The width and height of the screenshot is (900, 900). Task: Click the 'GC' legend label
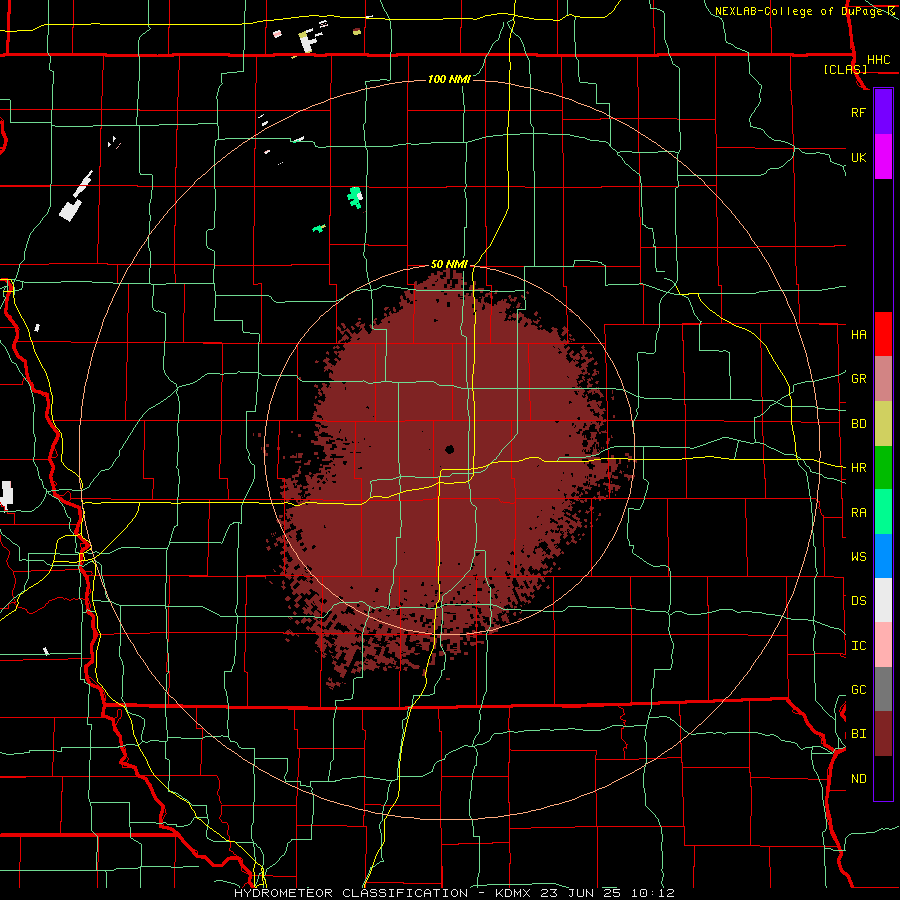[859, 690]
